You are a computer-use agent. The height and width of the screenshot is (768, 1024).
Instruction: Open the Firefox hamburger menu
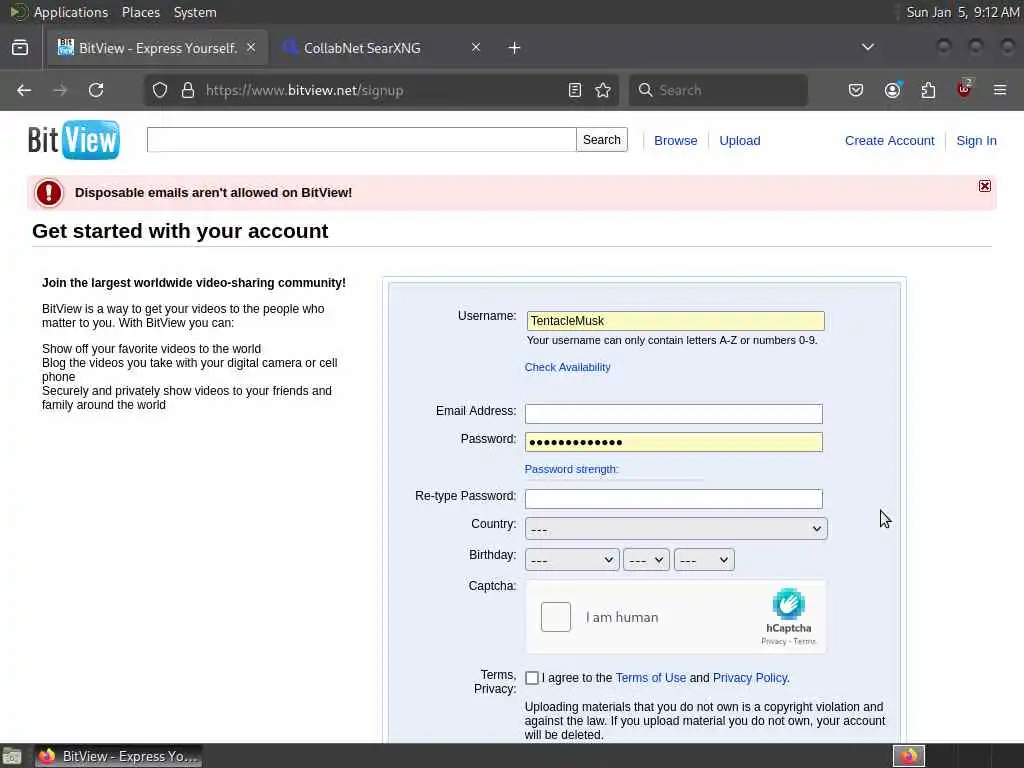pyautogui.click(x=1000, y=90)
